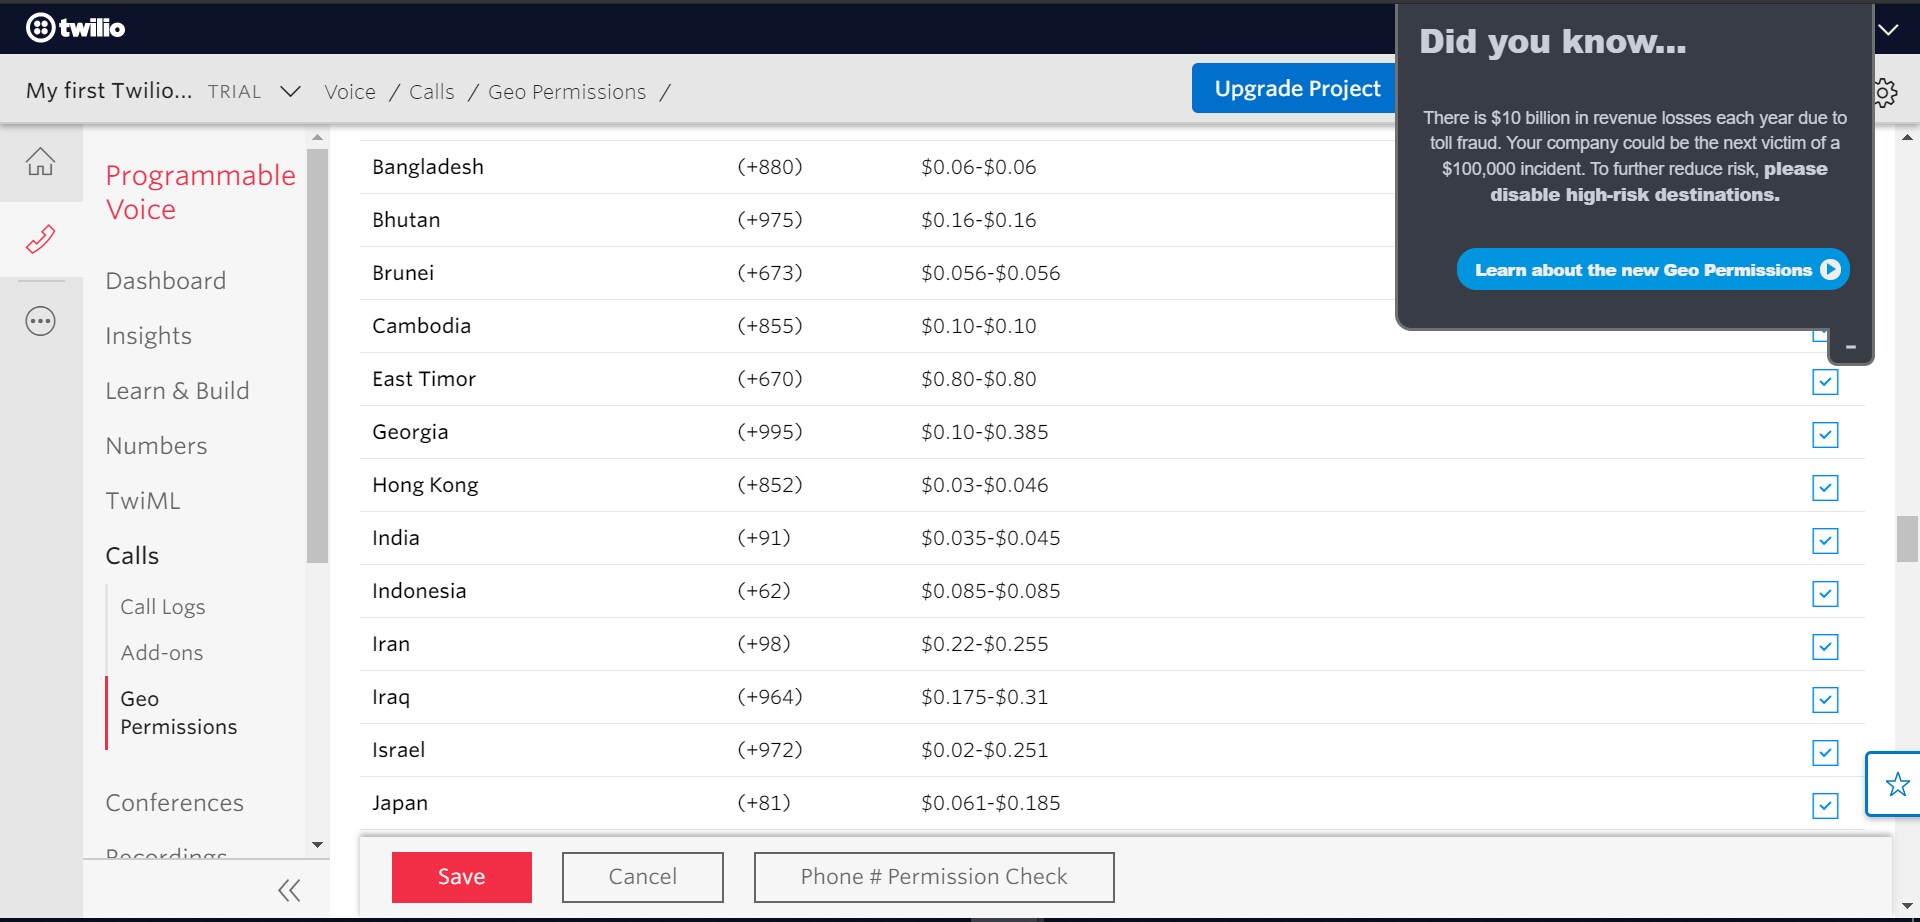
Task: Open the ellipsis products menu icon
Action: pyautogui.click(x=41, y=321)
